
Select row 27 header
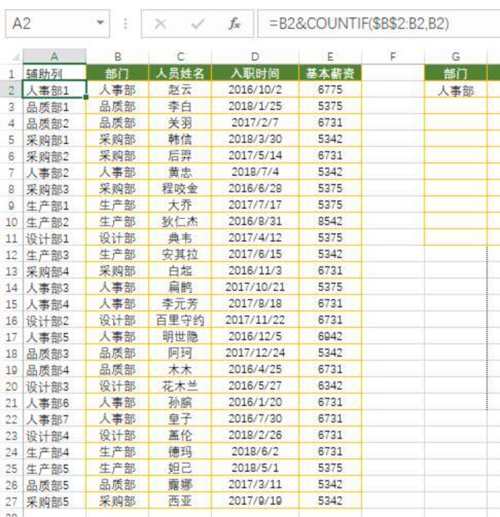coord(11,502)
